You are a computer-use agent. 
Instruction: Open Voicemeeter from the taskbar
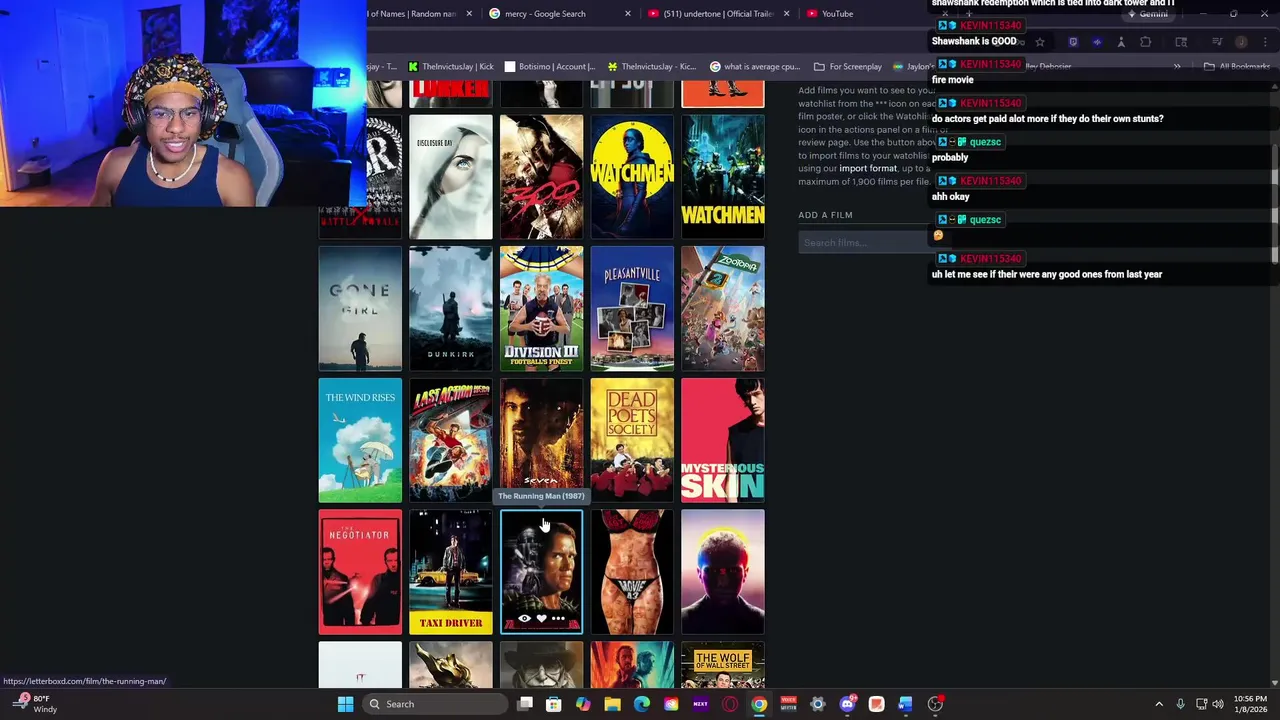[x=788, y=704]
